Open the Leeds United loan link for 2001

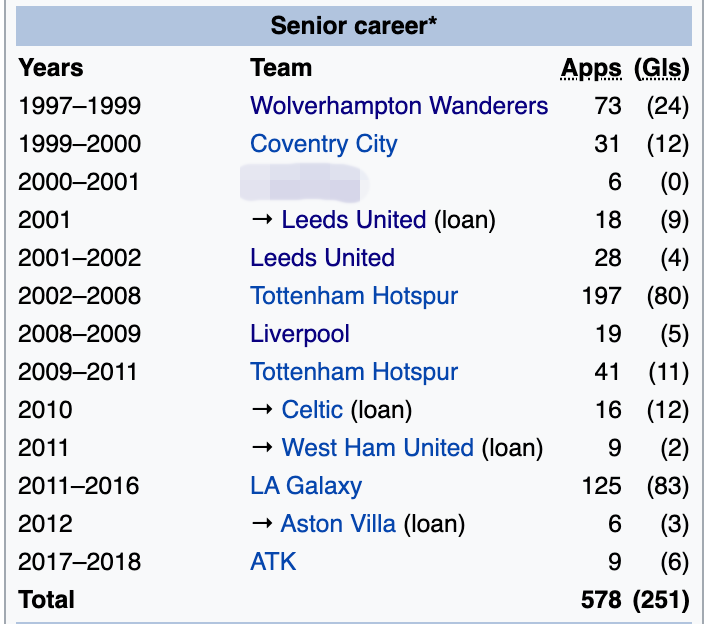tap(353, 220)
